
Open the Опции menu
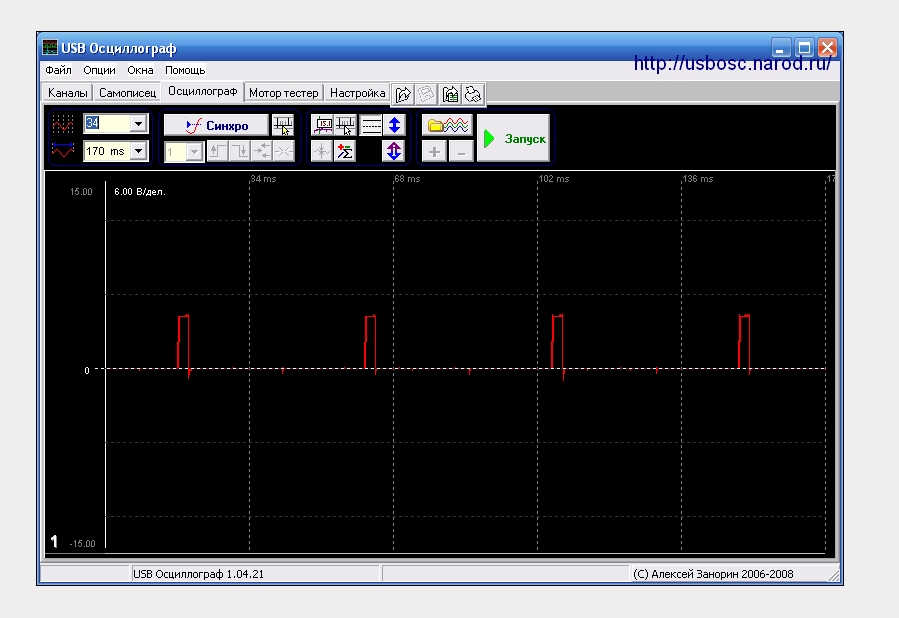coord(99,70)
